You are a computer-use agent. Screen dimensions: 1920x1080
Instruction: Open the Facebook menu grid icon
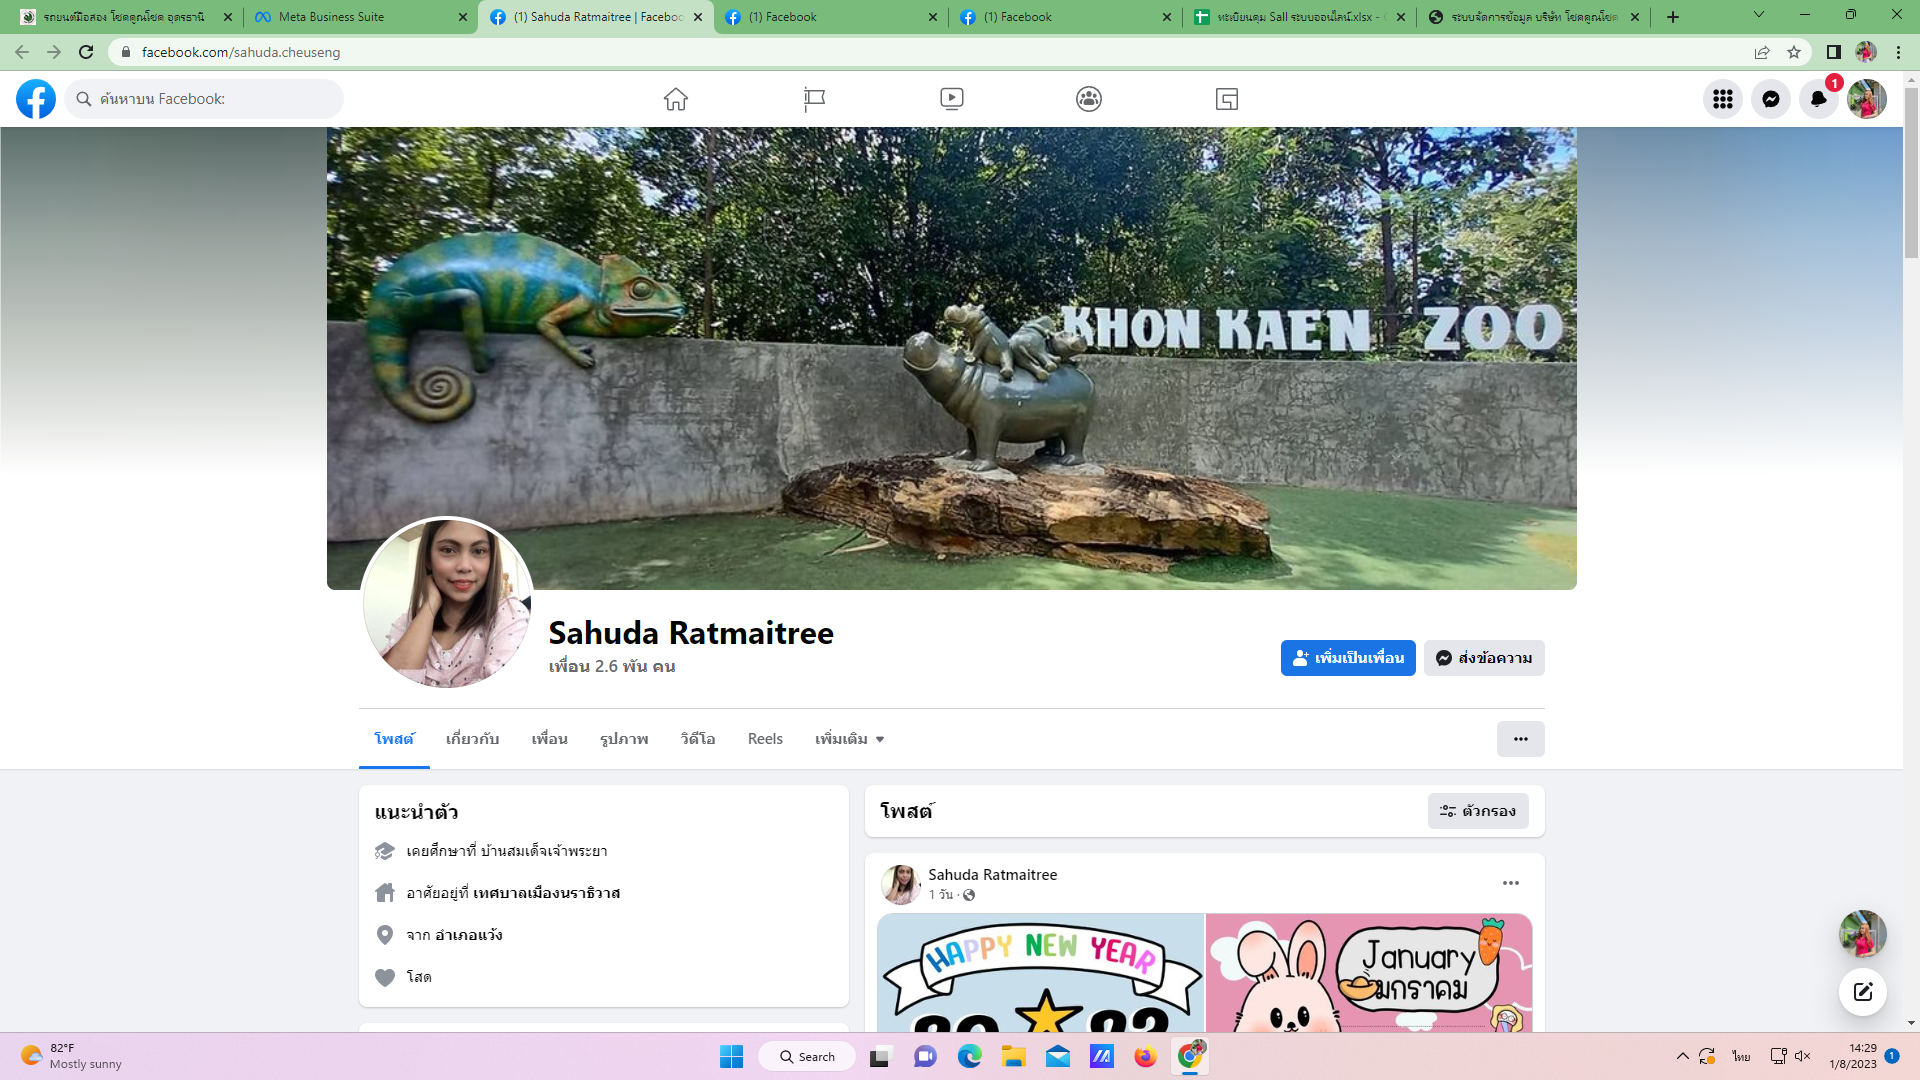(x=1722, y=99)
